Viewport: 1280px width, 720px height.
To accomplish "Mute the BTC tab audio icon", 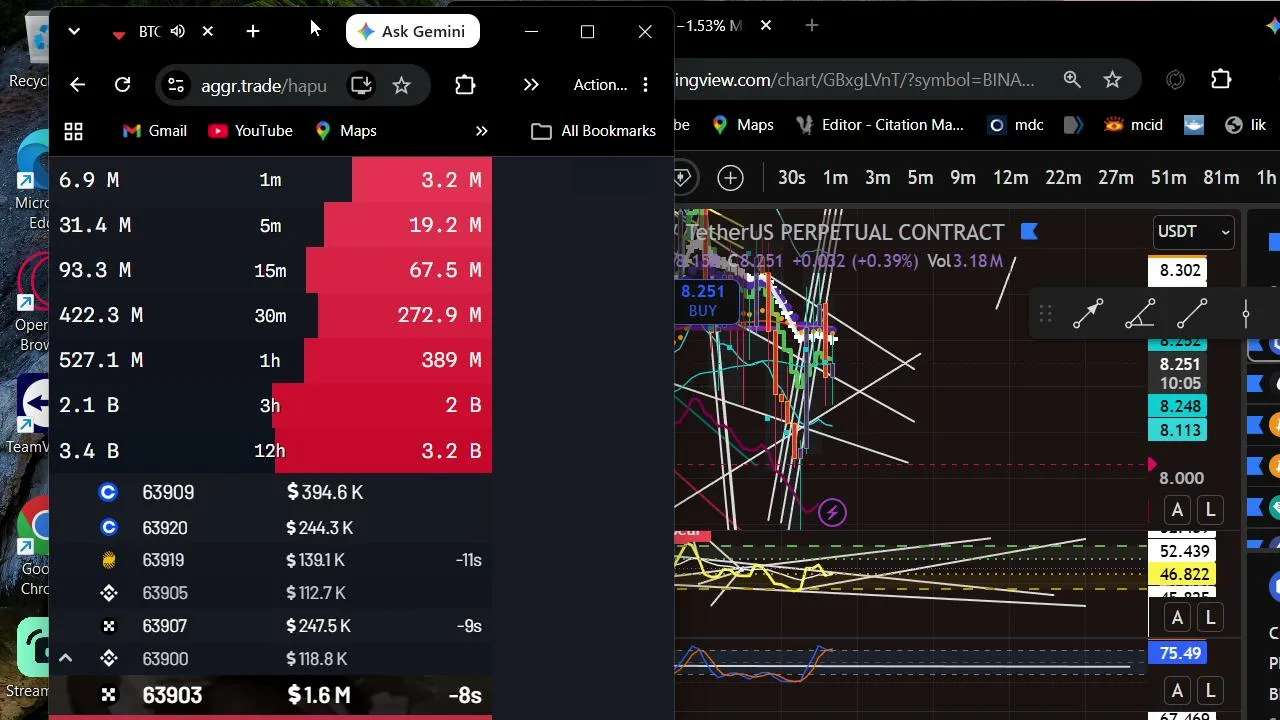I will click(x=178, y=32).
